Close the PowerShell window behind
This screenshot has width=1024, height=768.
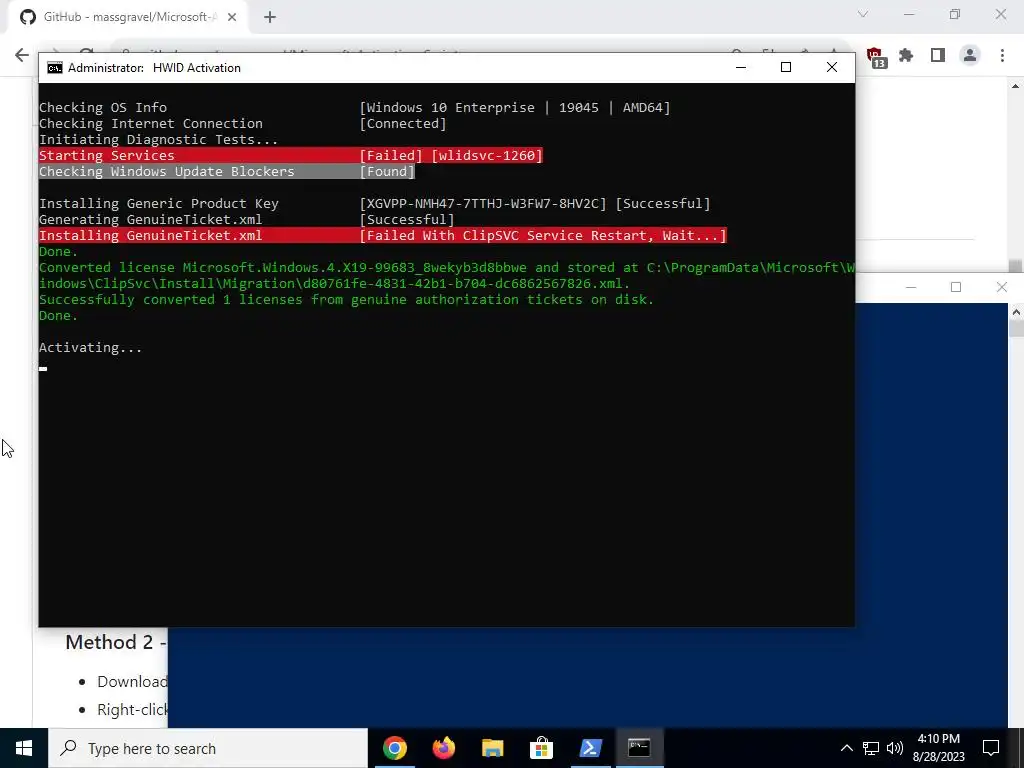click(x=1001, y=287)
